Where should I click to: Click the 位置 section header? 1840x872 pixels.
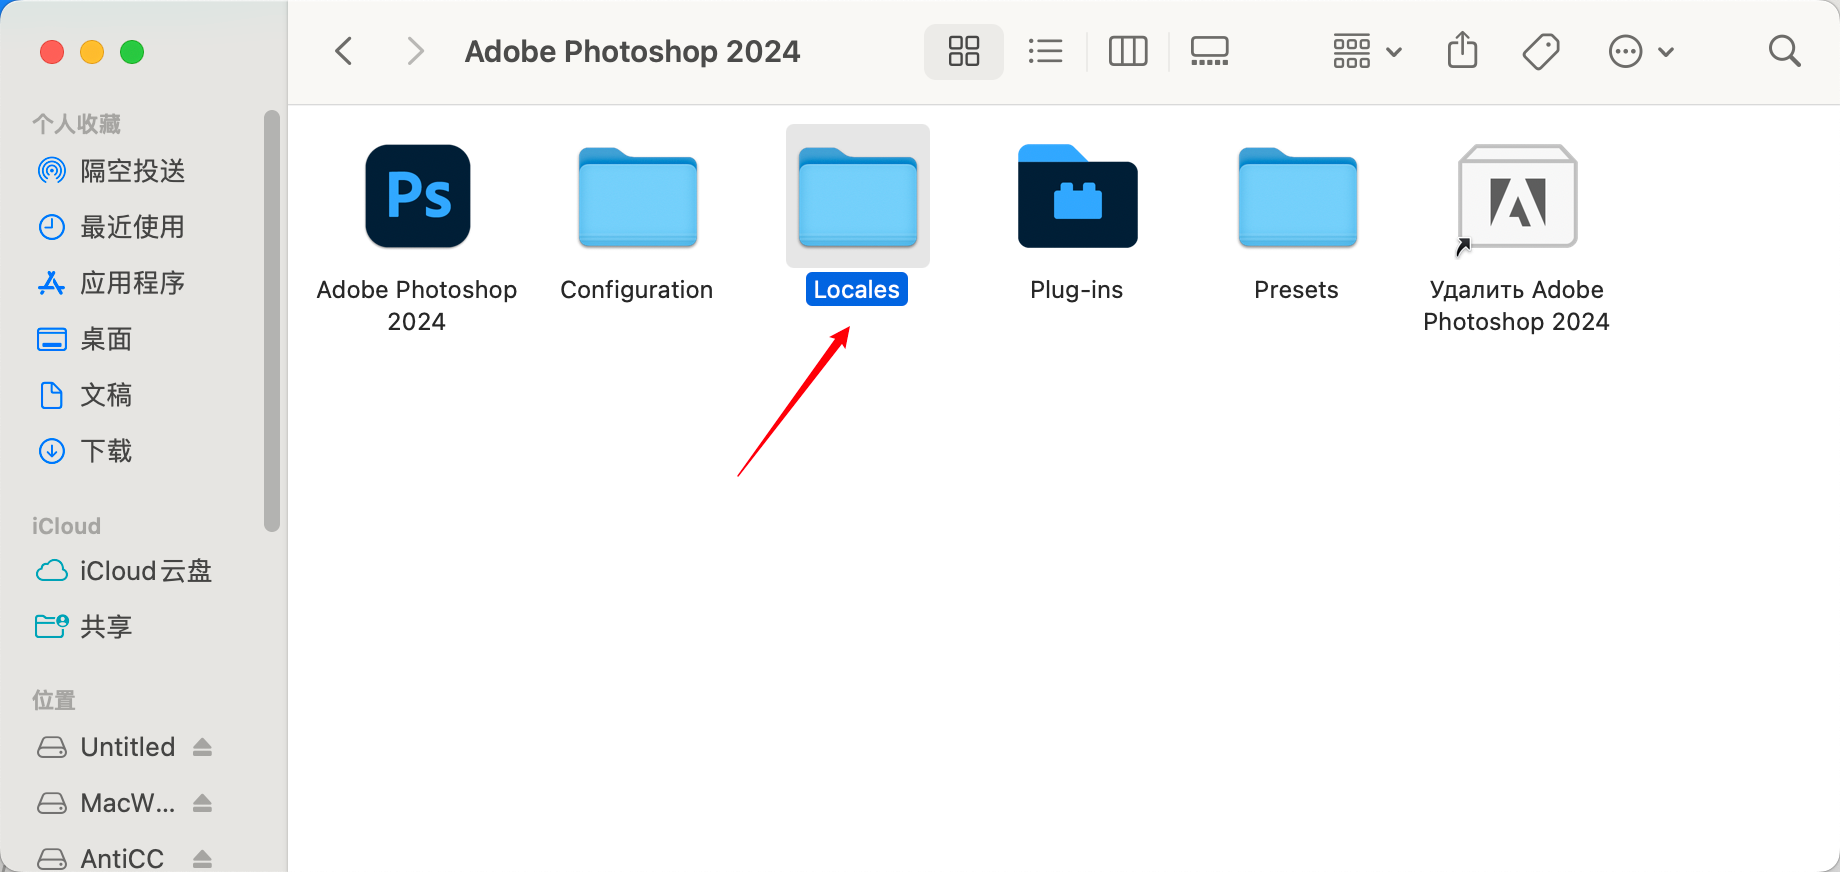pos(54,700)
